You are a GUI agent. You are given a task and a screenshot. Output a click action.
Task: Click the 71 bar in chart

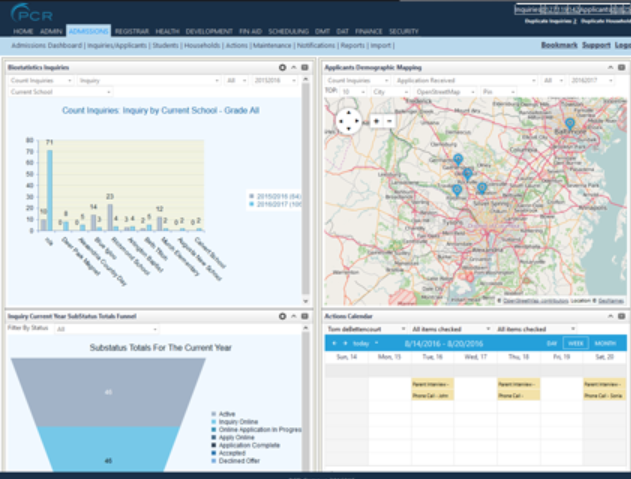(x=50, y=190)
